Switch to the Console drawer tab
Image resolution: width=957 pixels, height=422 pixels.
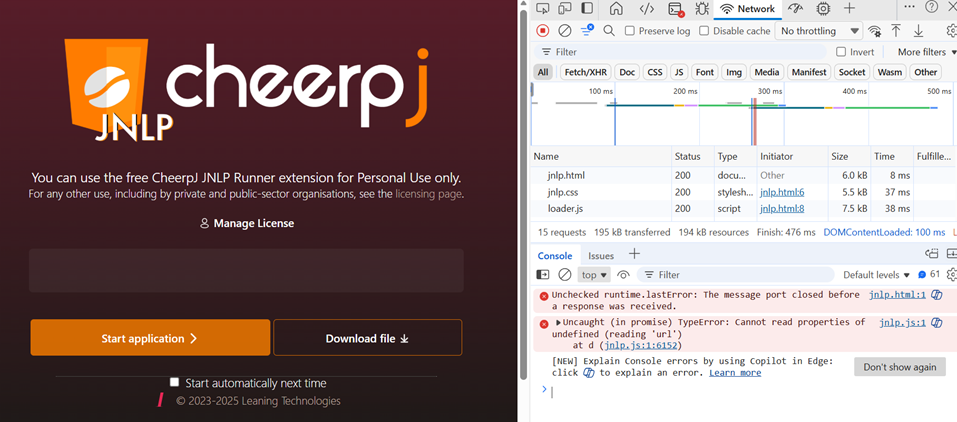click(555, 255)
